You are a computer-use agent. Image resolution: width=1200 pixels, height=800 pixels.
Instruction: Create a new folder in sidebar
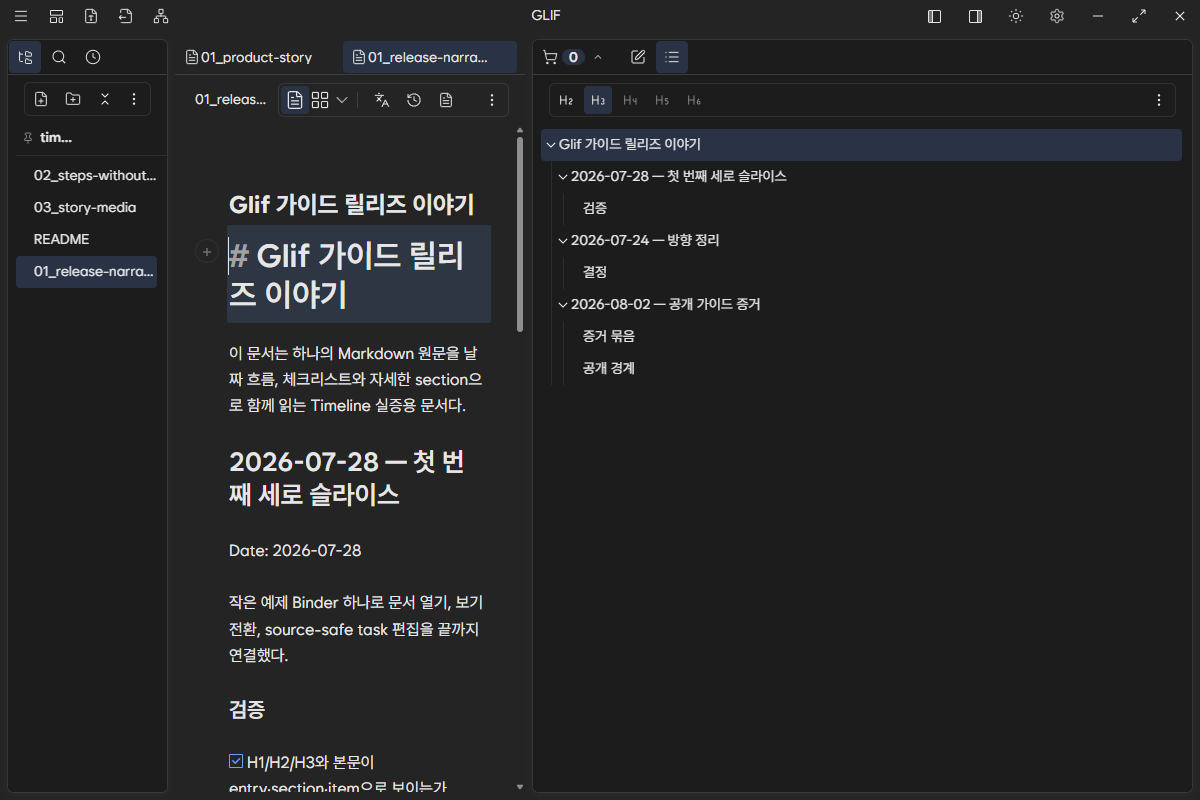coord(73,99)
